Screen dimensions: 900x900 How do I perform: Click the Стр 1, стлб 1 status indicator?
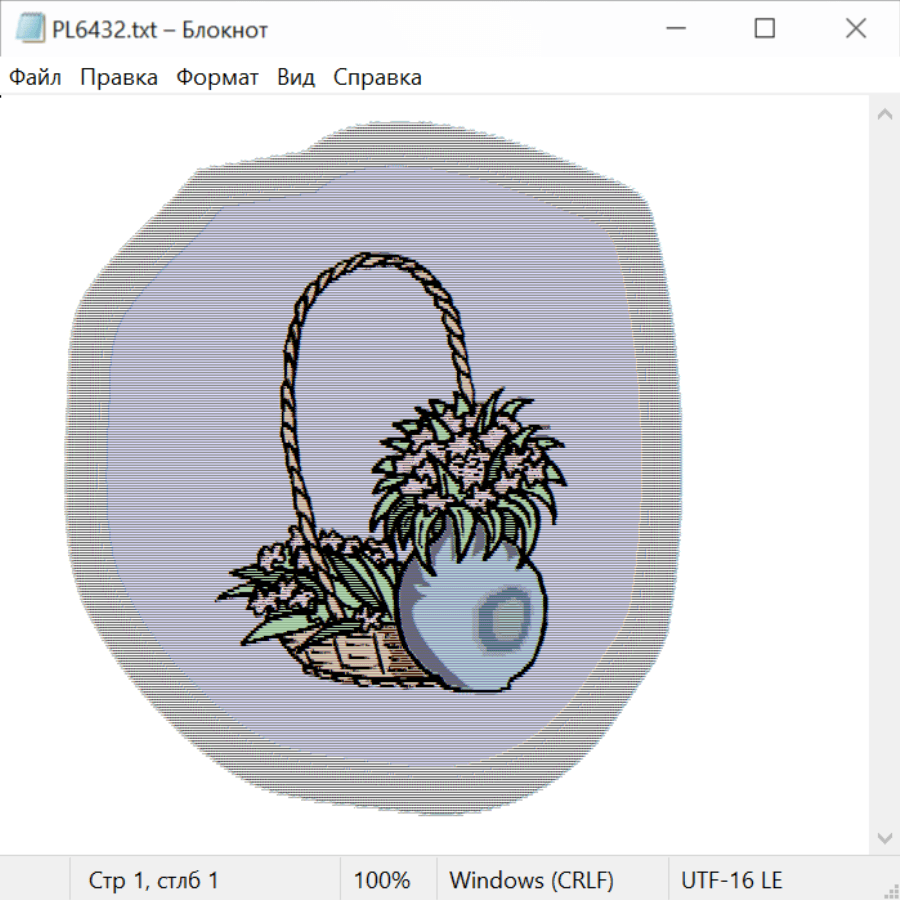154,880
